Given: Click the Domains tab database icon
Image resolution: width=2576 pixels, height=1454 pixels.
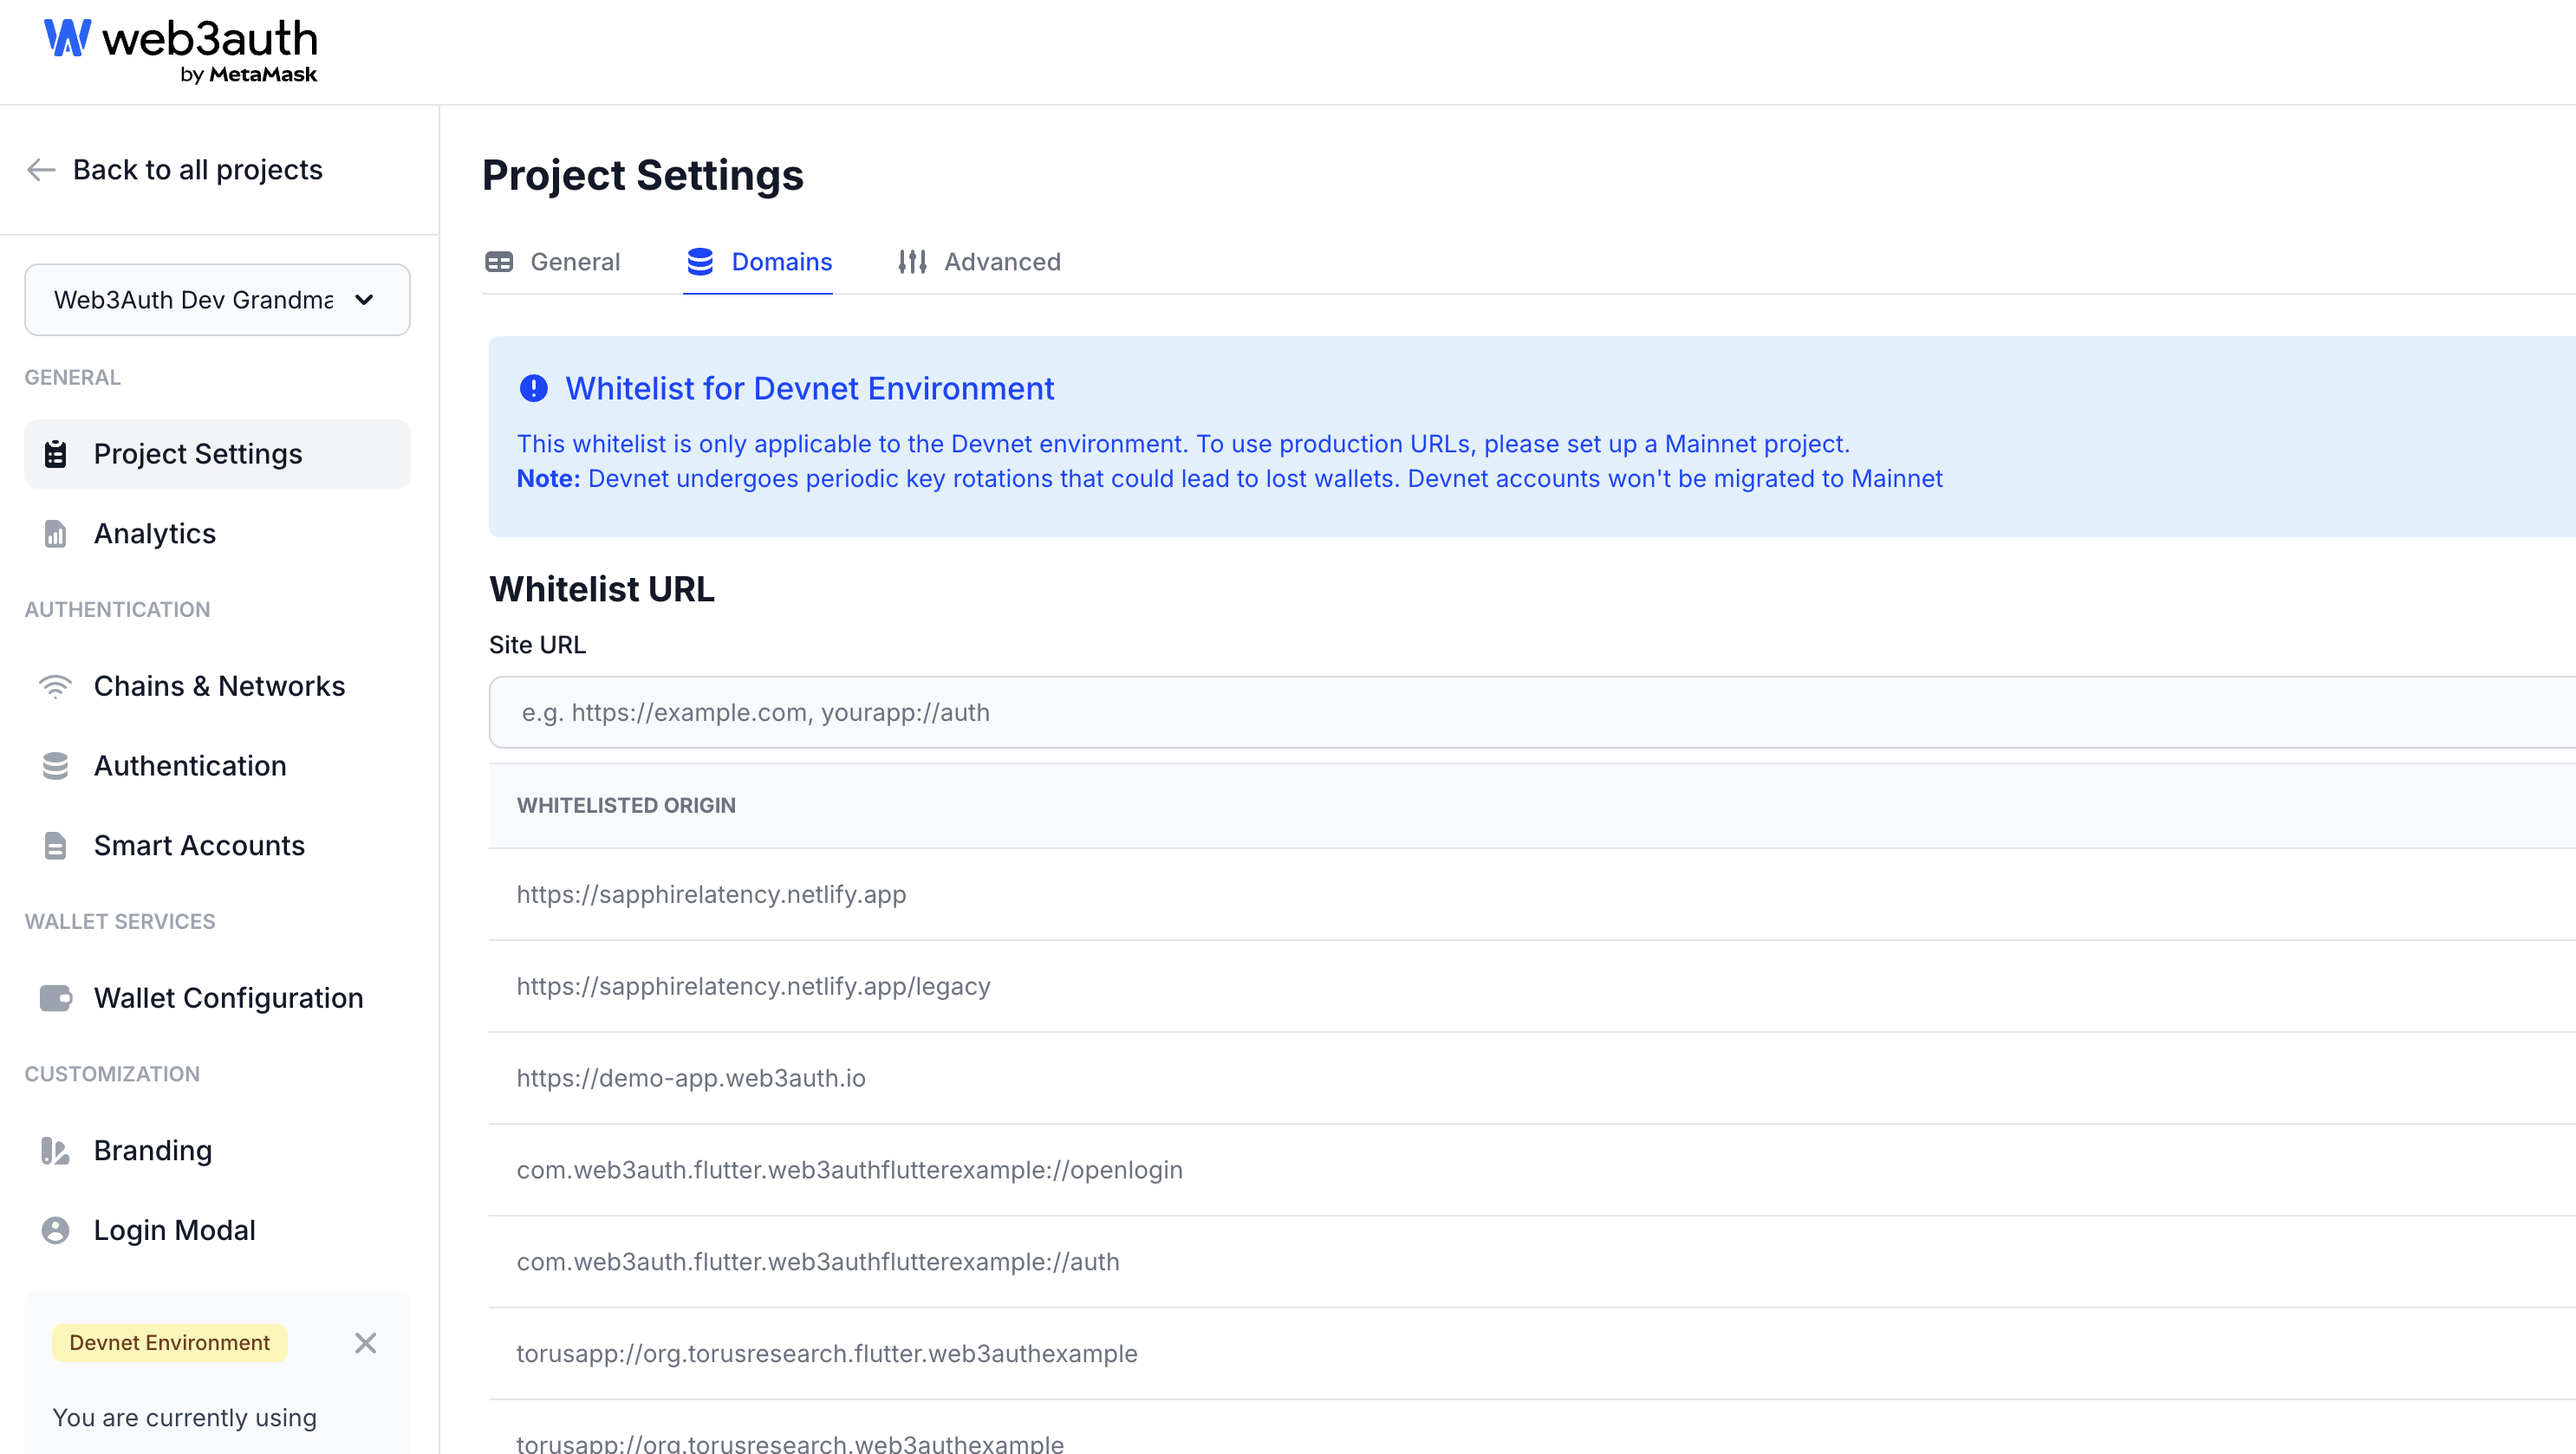Looking at the screenshot, I should point(700,262).
